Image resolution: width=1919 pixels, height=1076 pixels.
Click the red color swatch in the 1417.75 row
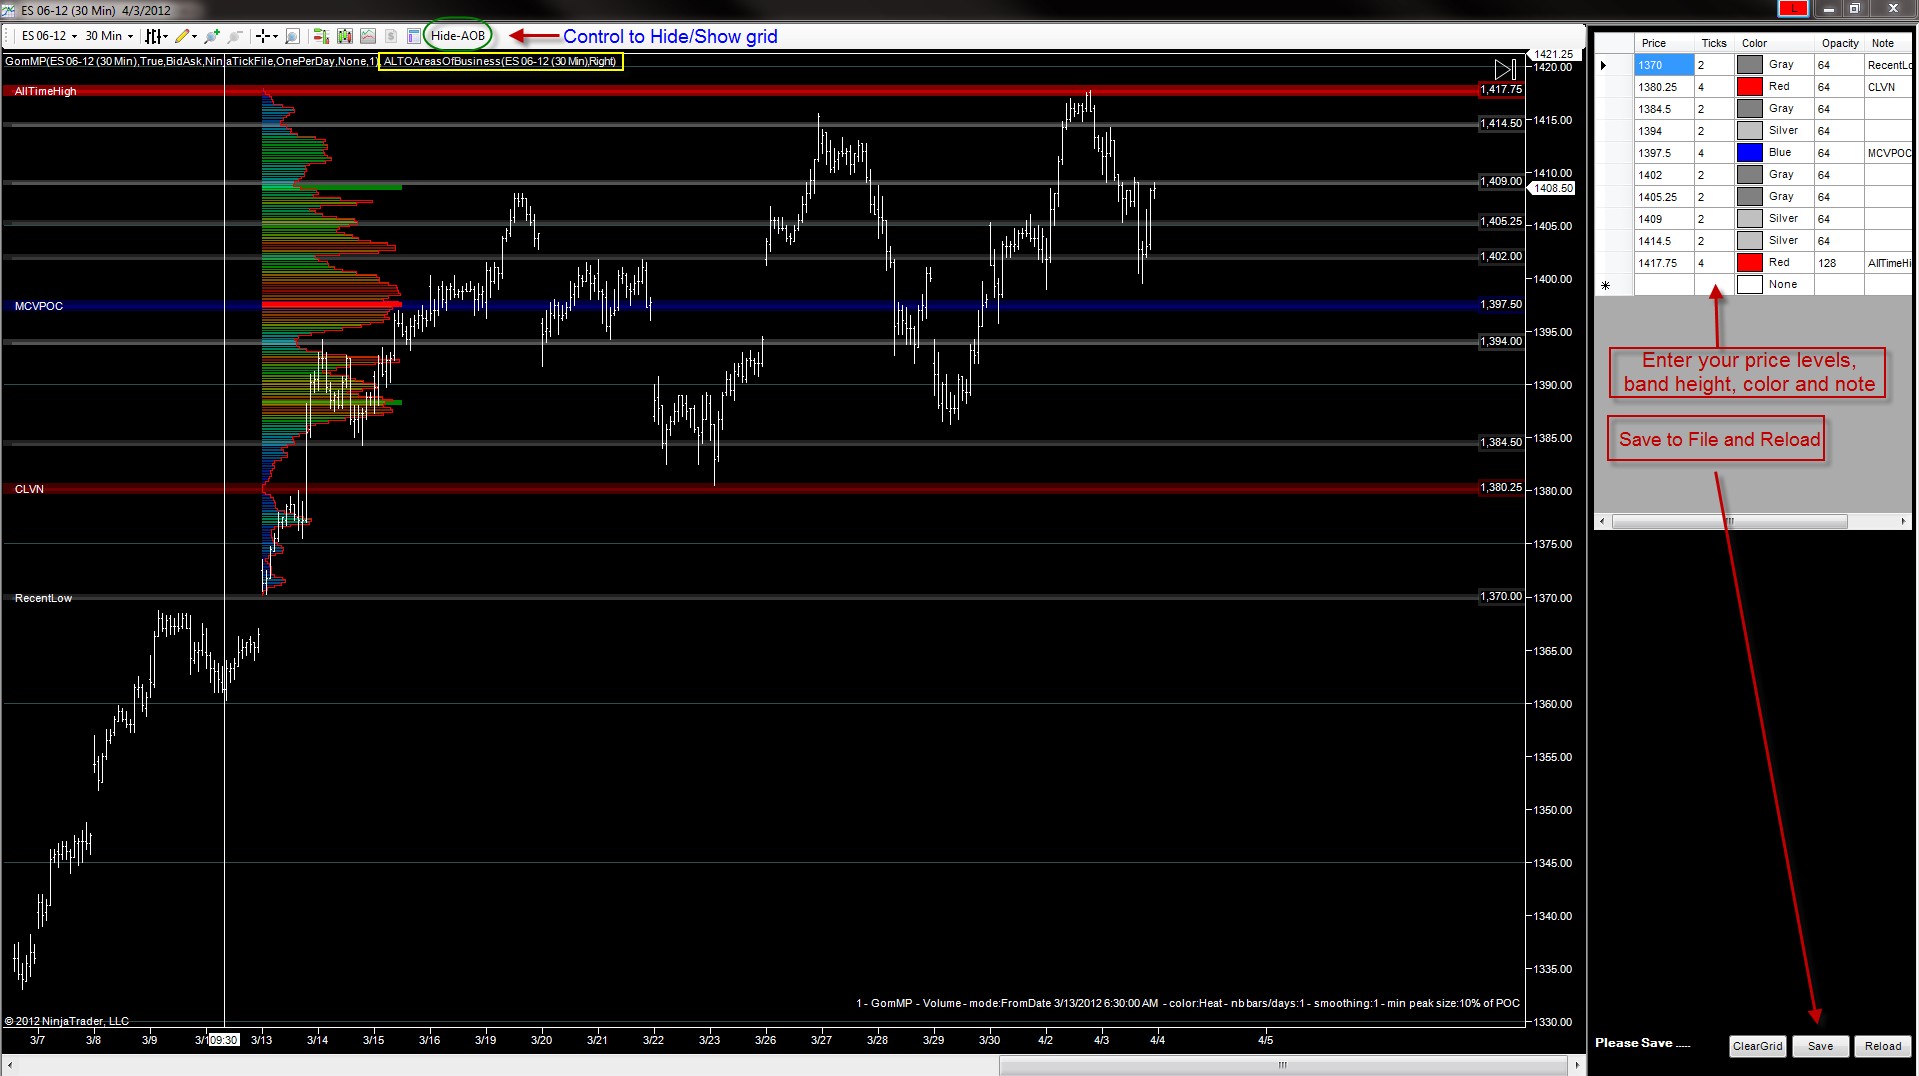[x=1750, y=263]
